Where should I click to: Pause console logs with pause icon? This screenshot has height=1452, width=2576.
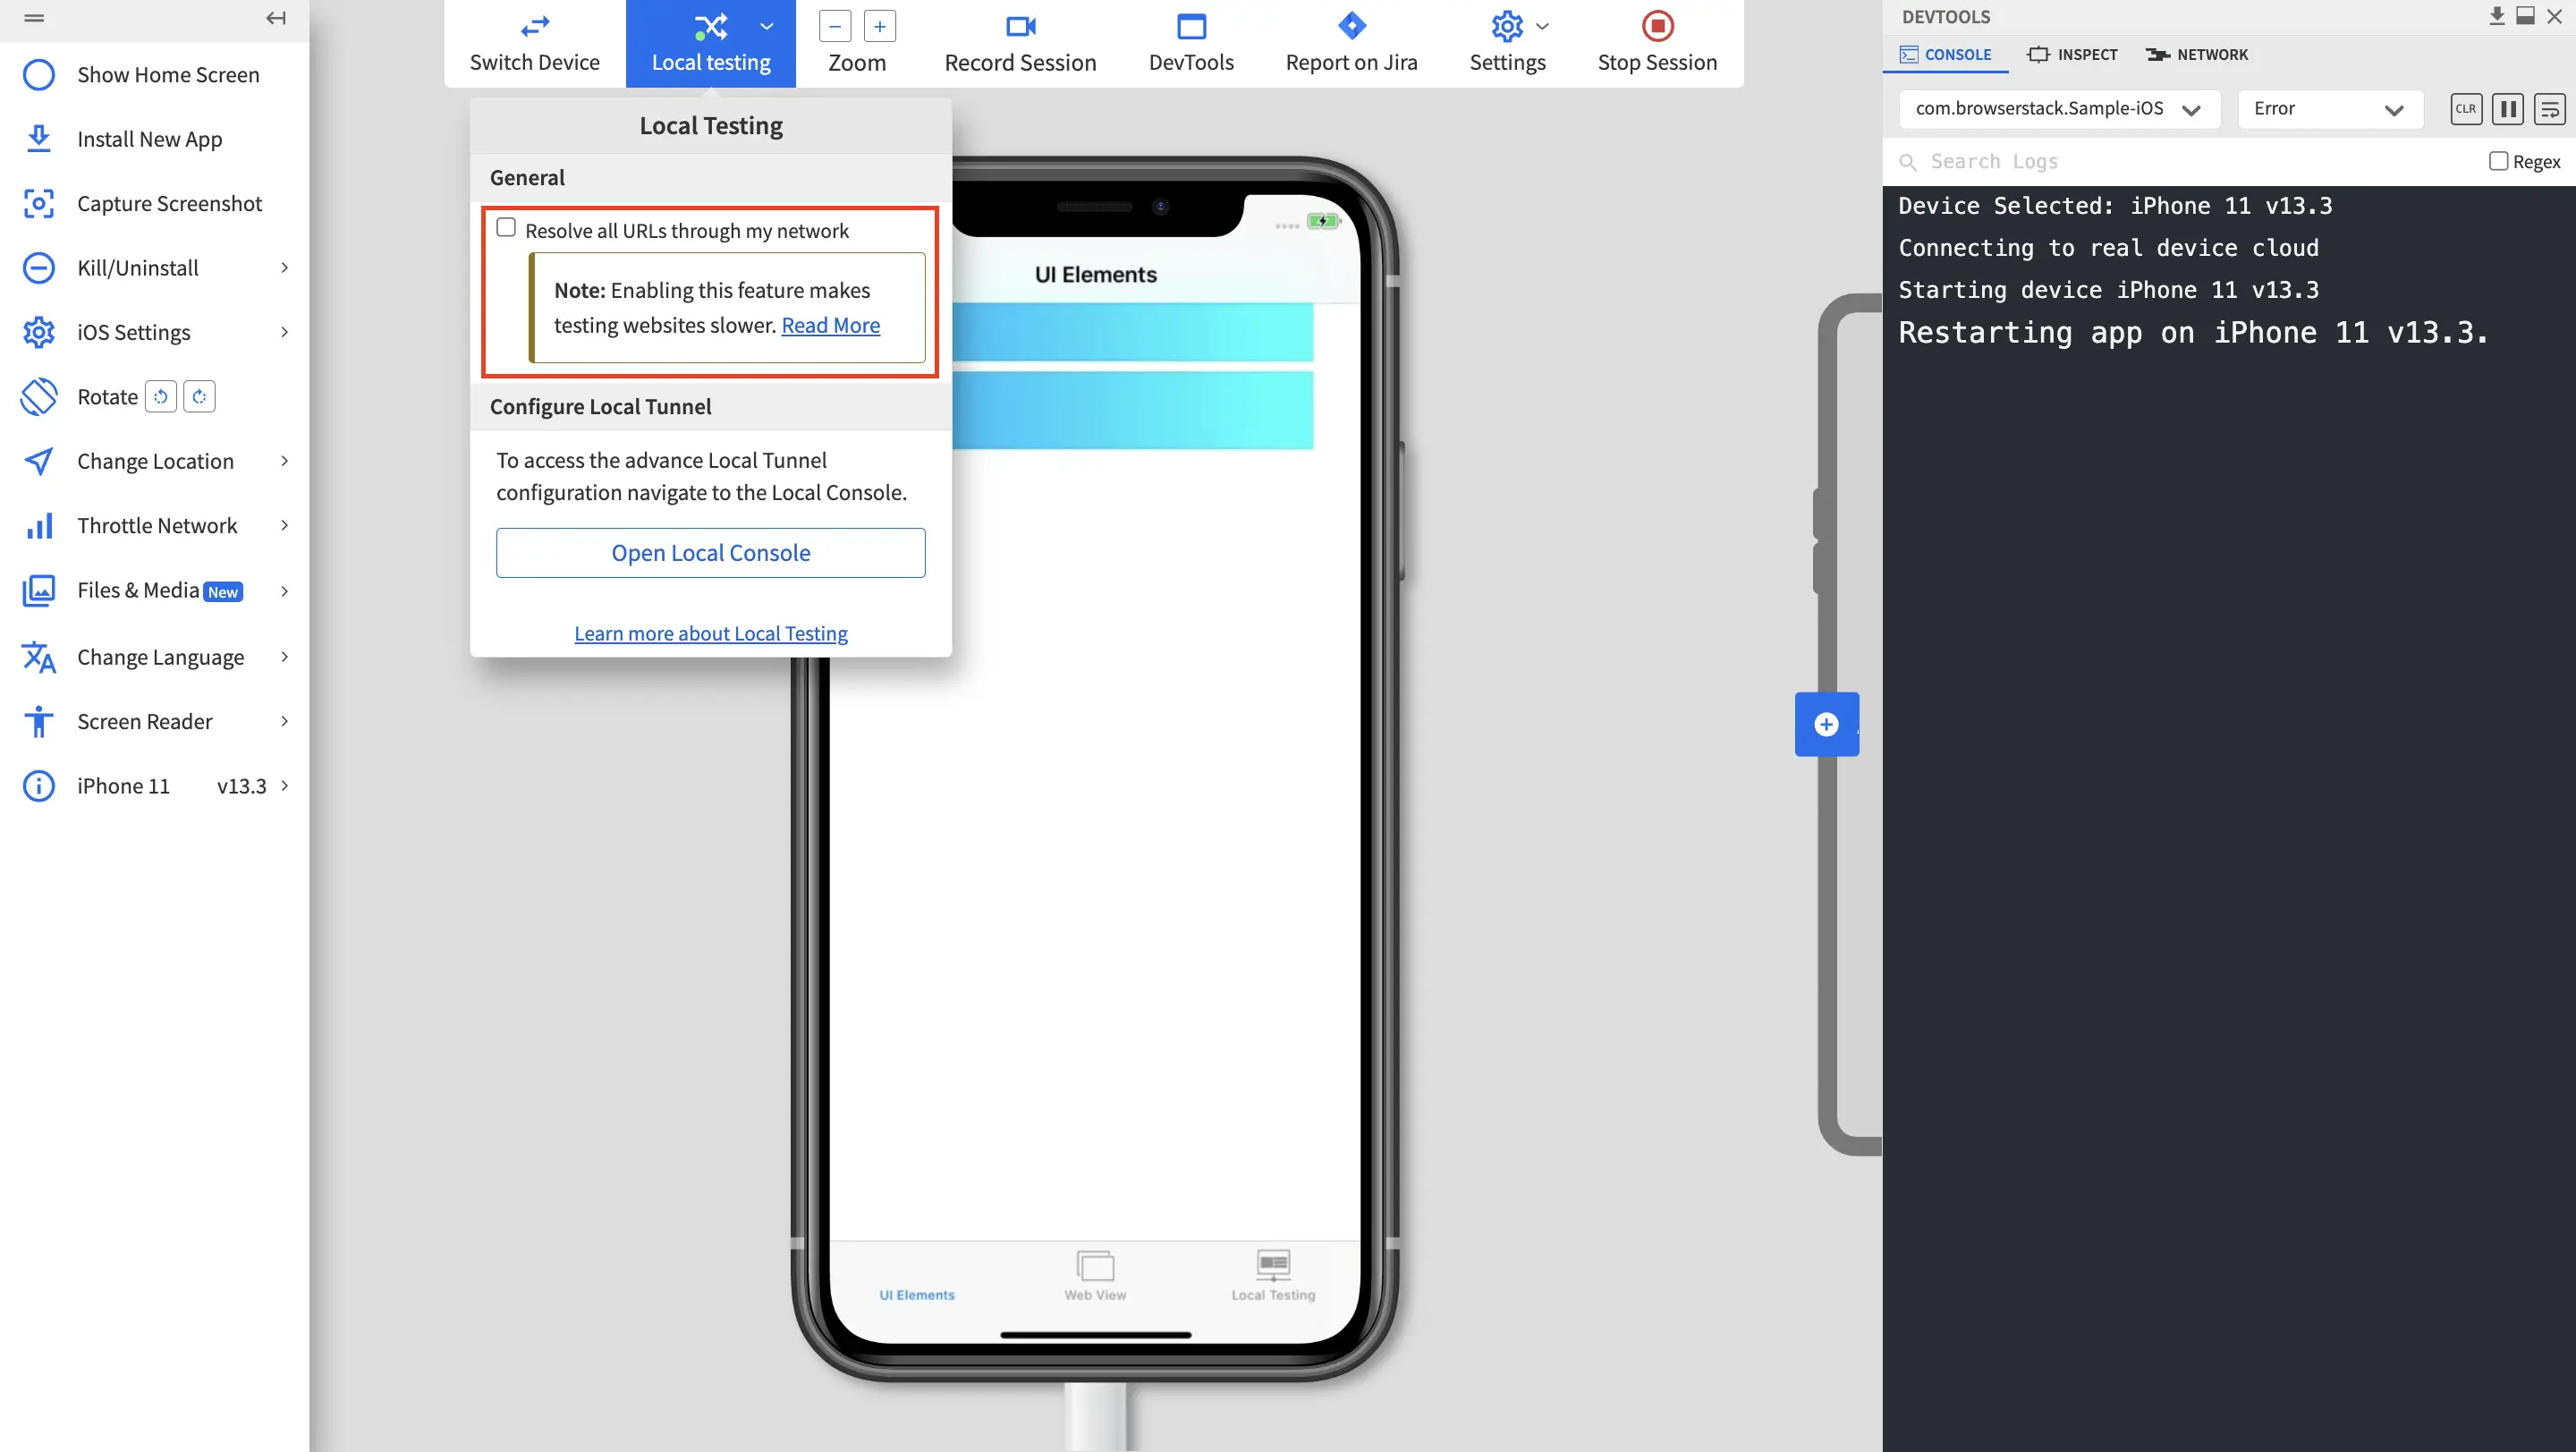(2507, 109)
